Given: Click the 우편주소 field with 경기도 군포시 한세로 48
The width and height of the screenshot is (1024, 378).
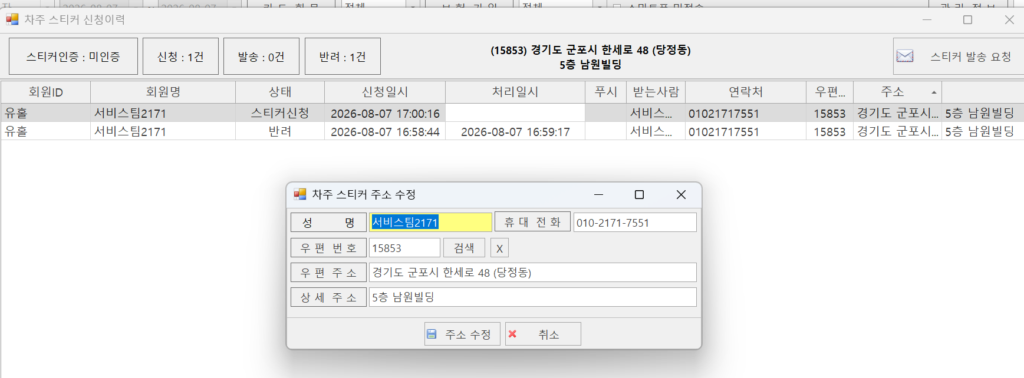Looking at the screenshot, I should [x=533, y=272].
